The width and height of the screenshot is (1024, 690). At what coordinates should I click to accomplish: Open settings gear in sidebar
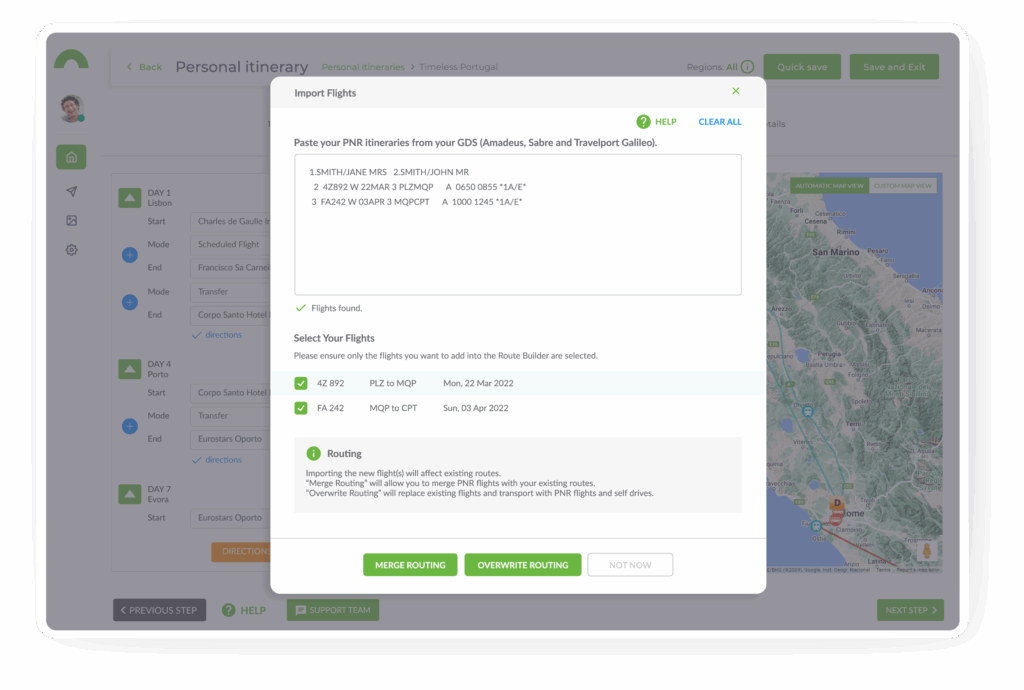71,250
